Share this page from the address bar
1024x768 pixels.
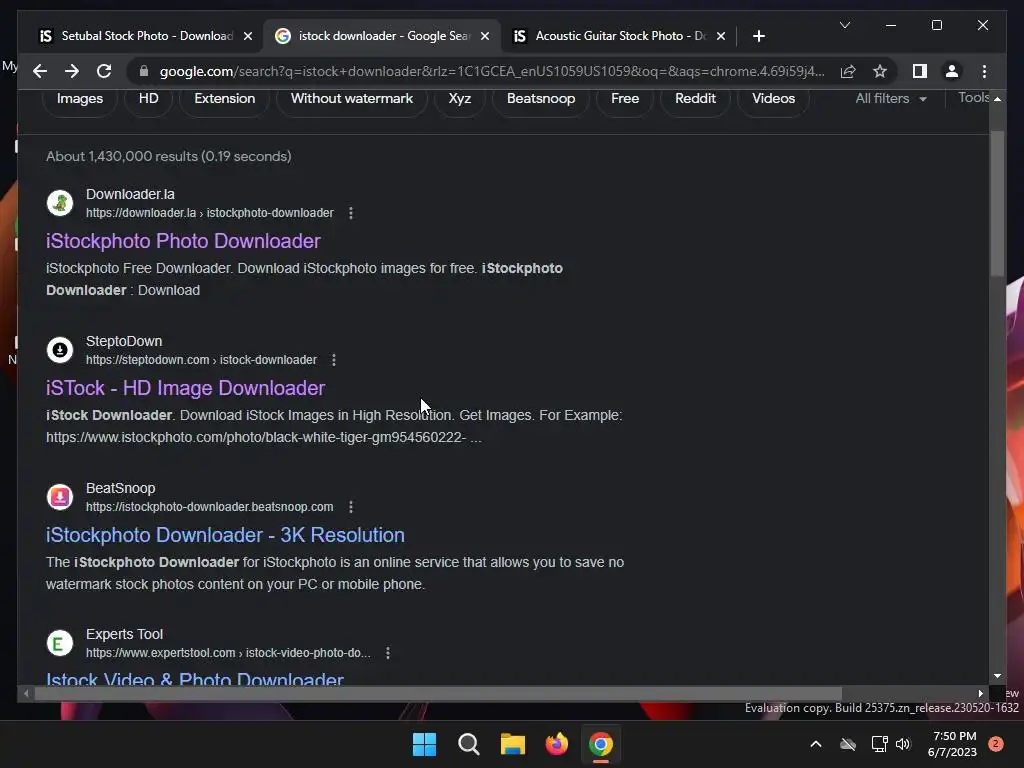pos(848,71)
